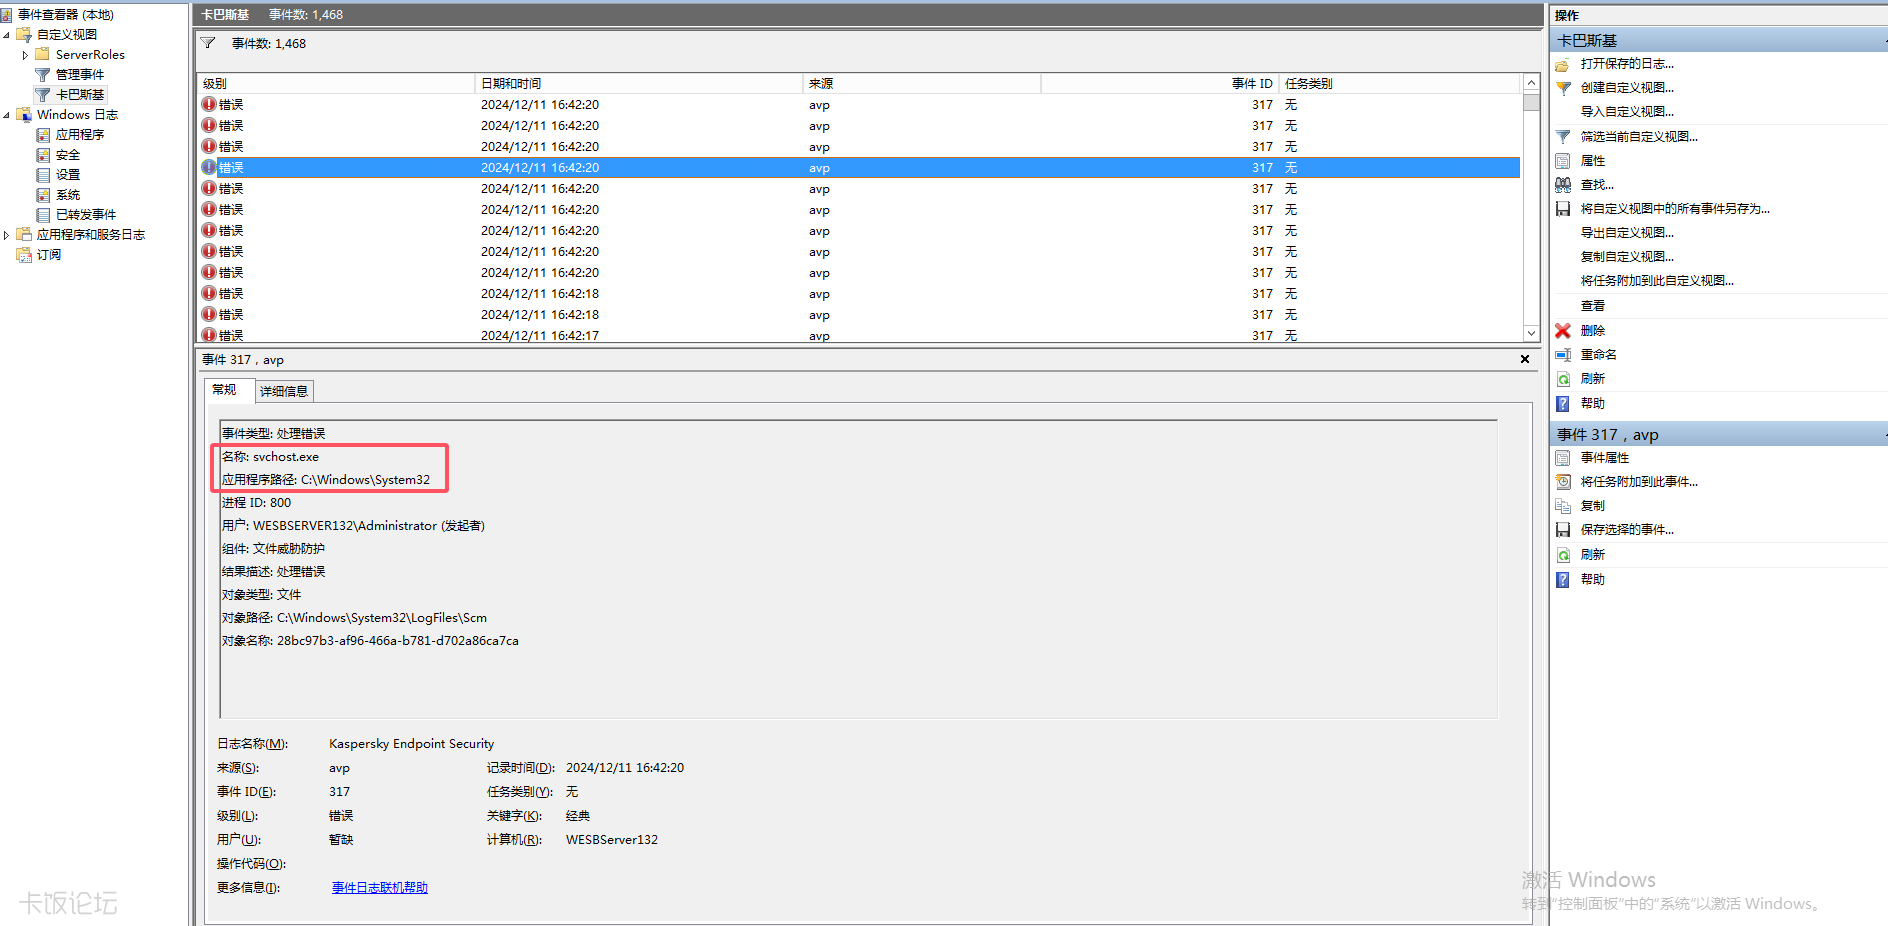Sort by the 事件 ID column header

(1160, 83)
